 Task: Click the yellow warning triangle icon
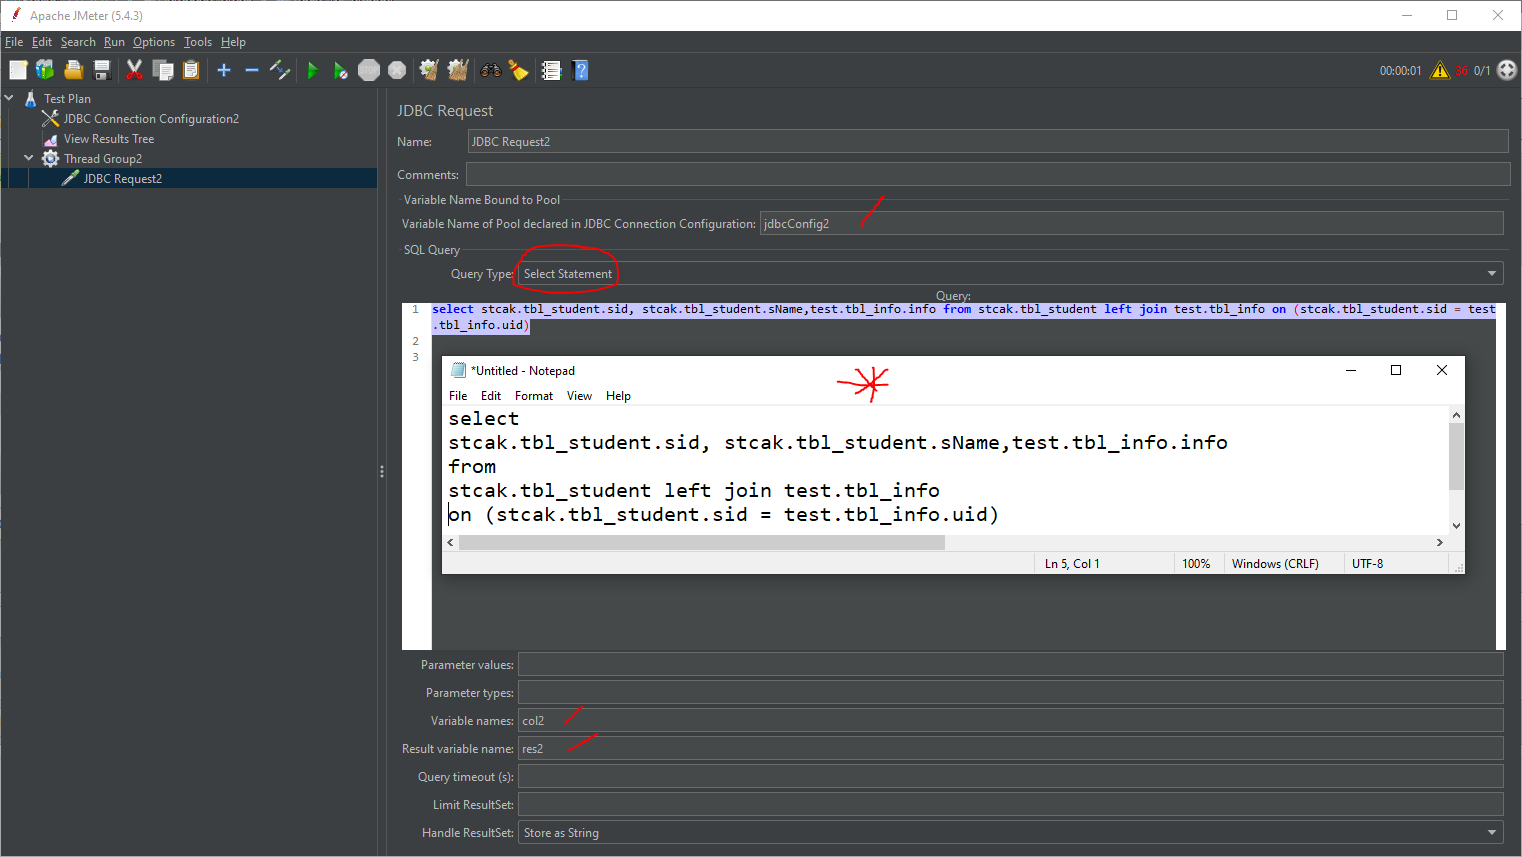click(1440, 70)
